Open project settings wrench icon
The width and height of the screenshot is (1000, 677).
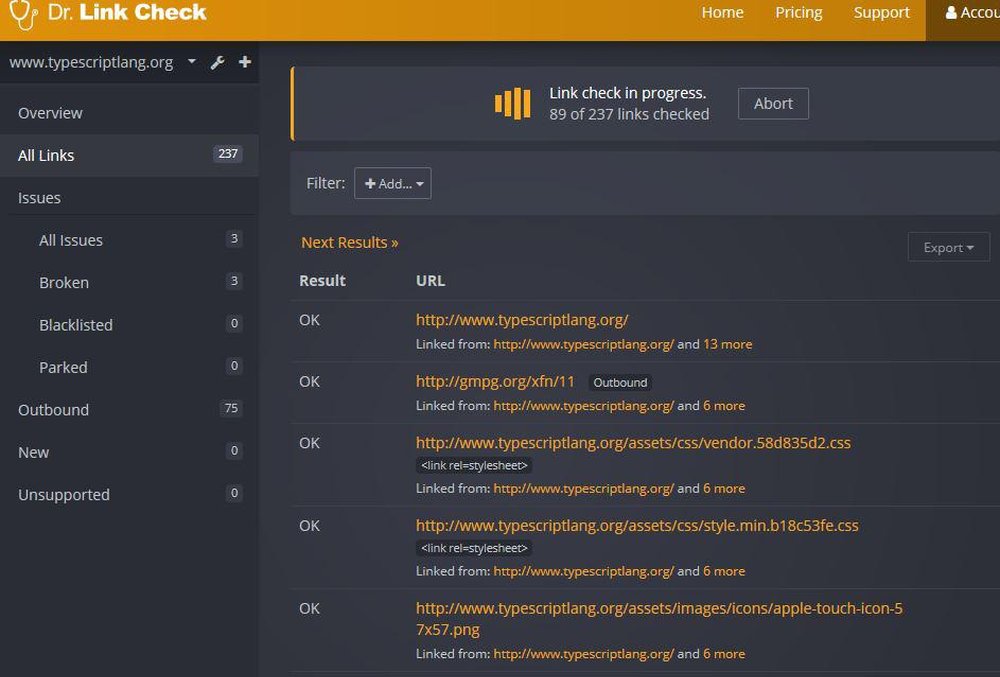217,62
